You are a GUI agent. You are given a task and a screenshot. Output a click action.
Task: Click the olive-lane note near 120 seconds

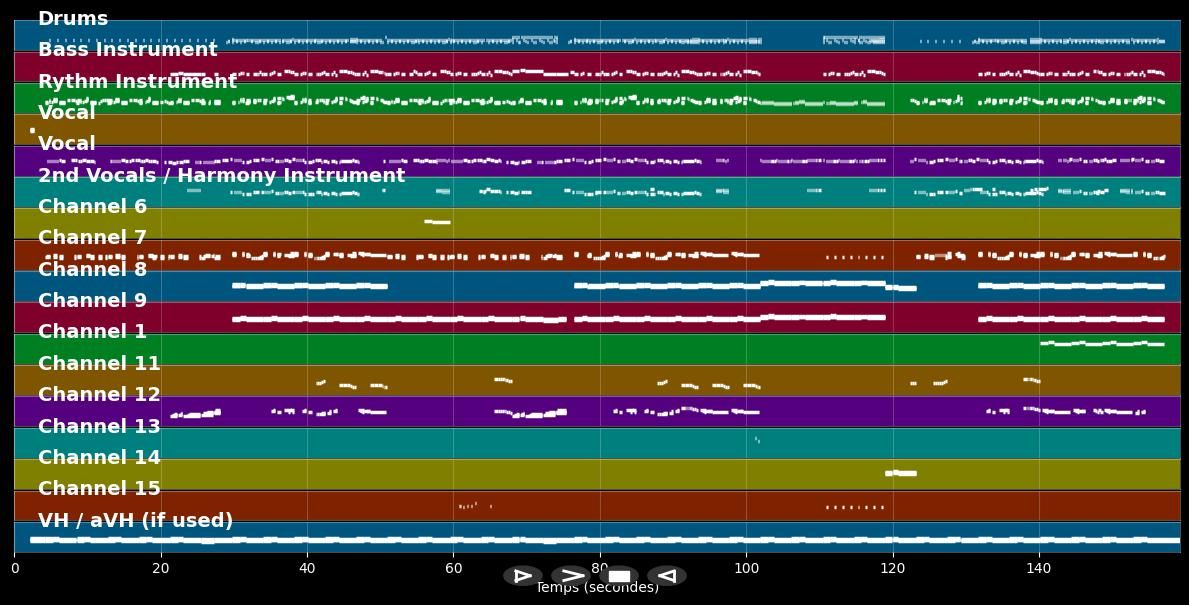[900, 473]
